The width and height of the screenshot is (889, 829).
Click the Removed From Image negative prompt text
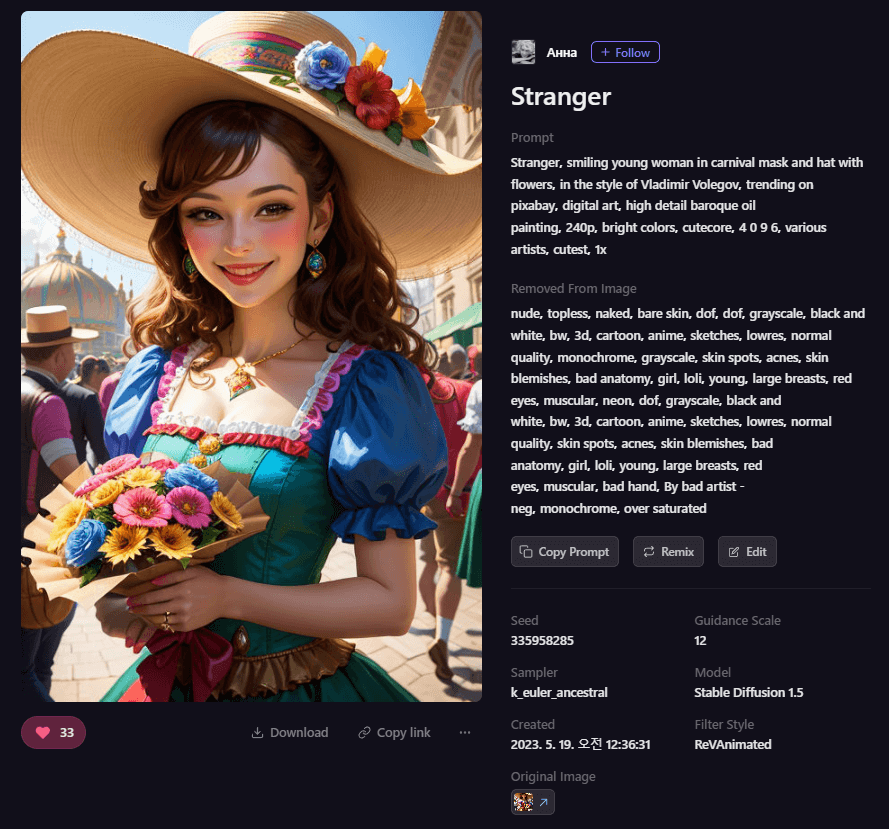pyautogui.click(x=688, y=411)
